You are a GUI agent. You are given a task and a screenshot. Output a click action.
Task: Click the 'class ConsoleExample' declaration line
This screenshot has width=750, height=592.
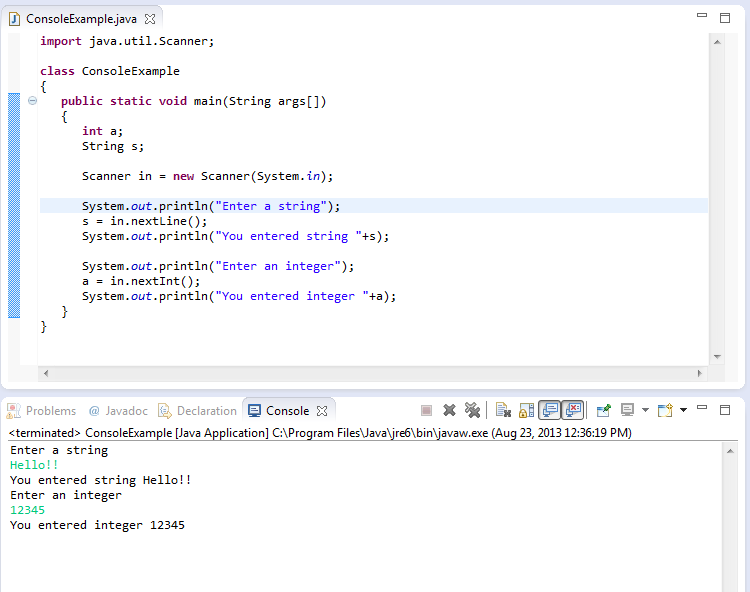110,71
